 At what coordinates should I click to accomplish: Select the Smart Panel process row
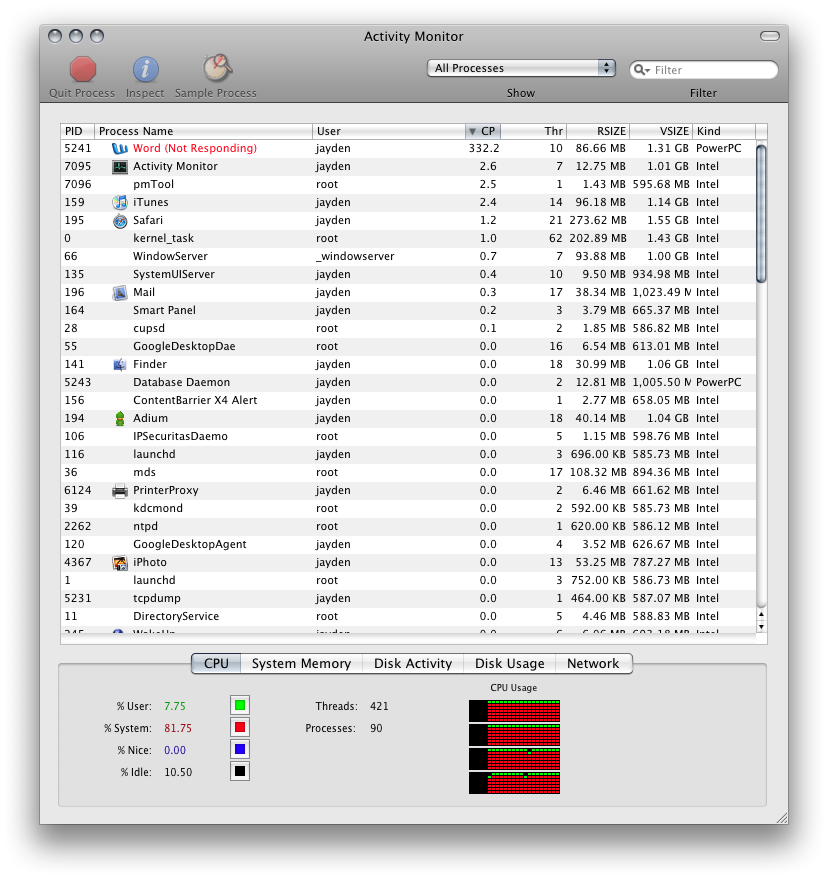[x=408, y=311]
